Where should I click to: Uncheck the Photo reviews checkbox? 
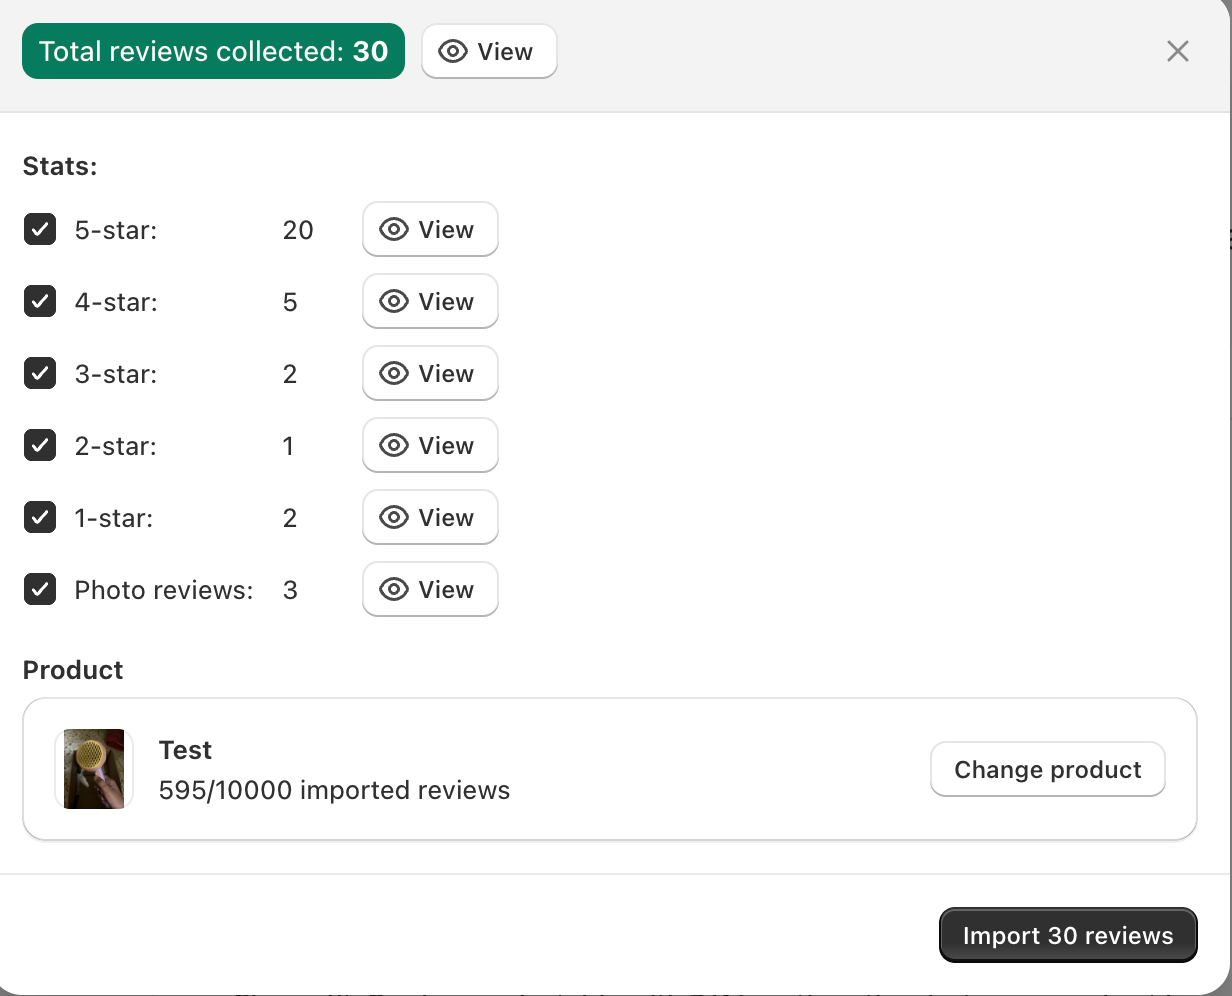click(x=40, y=590)
